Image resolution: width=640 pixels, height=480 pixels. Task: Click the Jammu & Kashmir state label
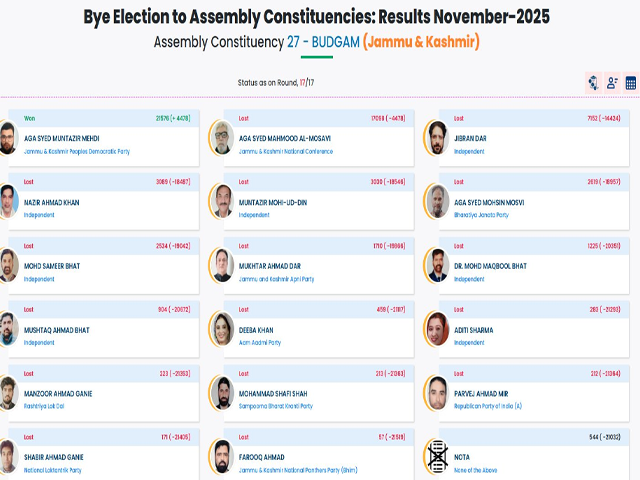(x=421, y=42)
